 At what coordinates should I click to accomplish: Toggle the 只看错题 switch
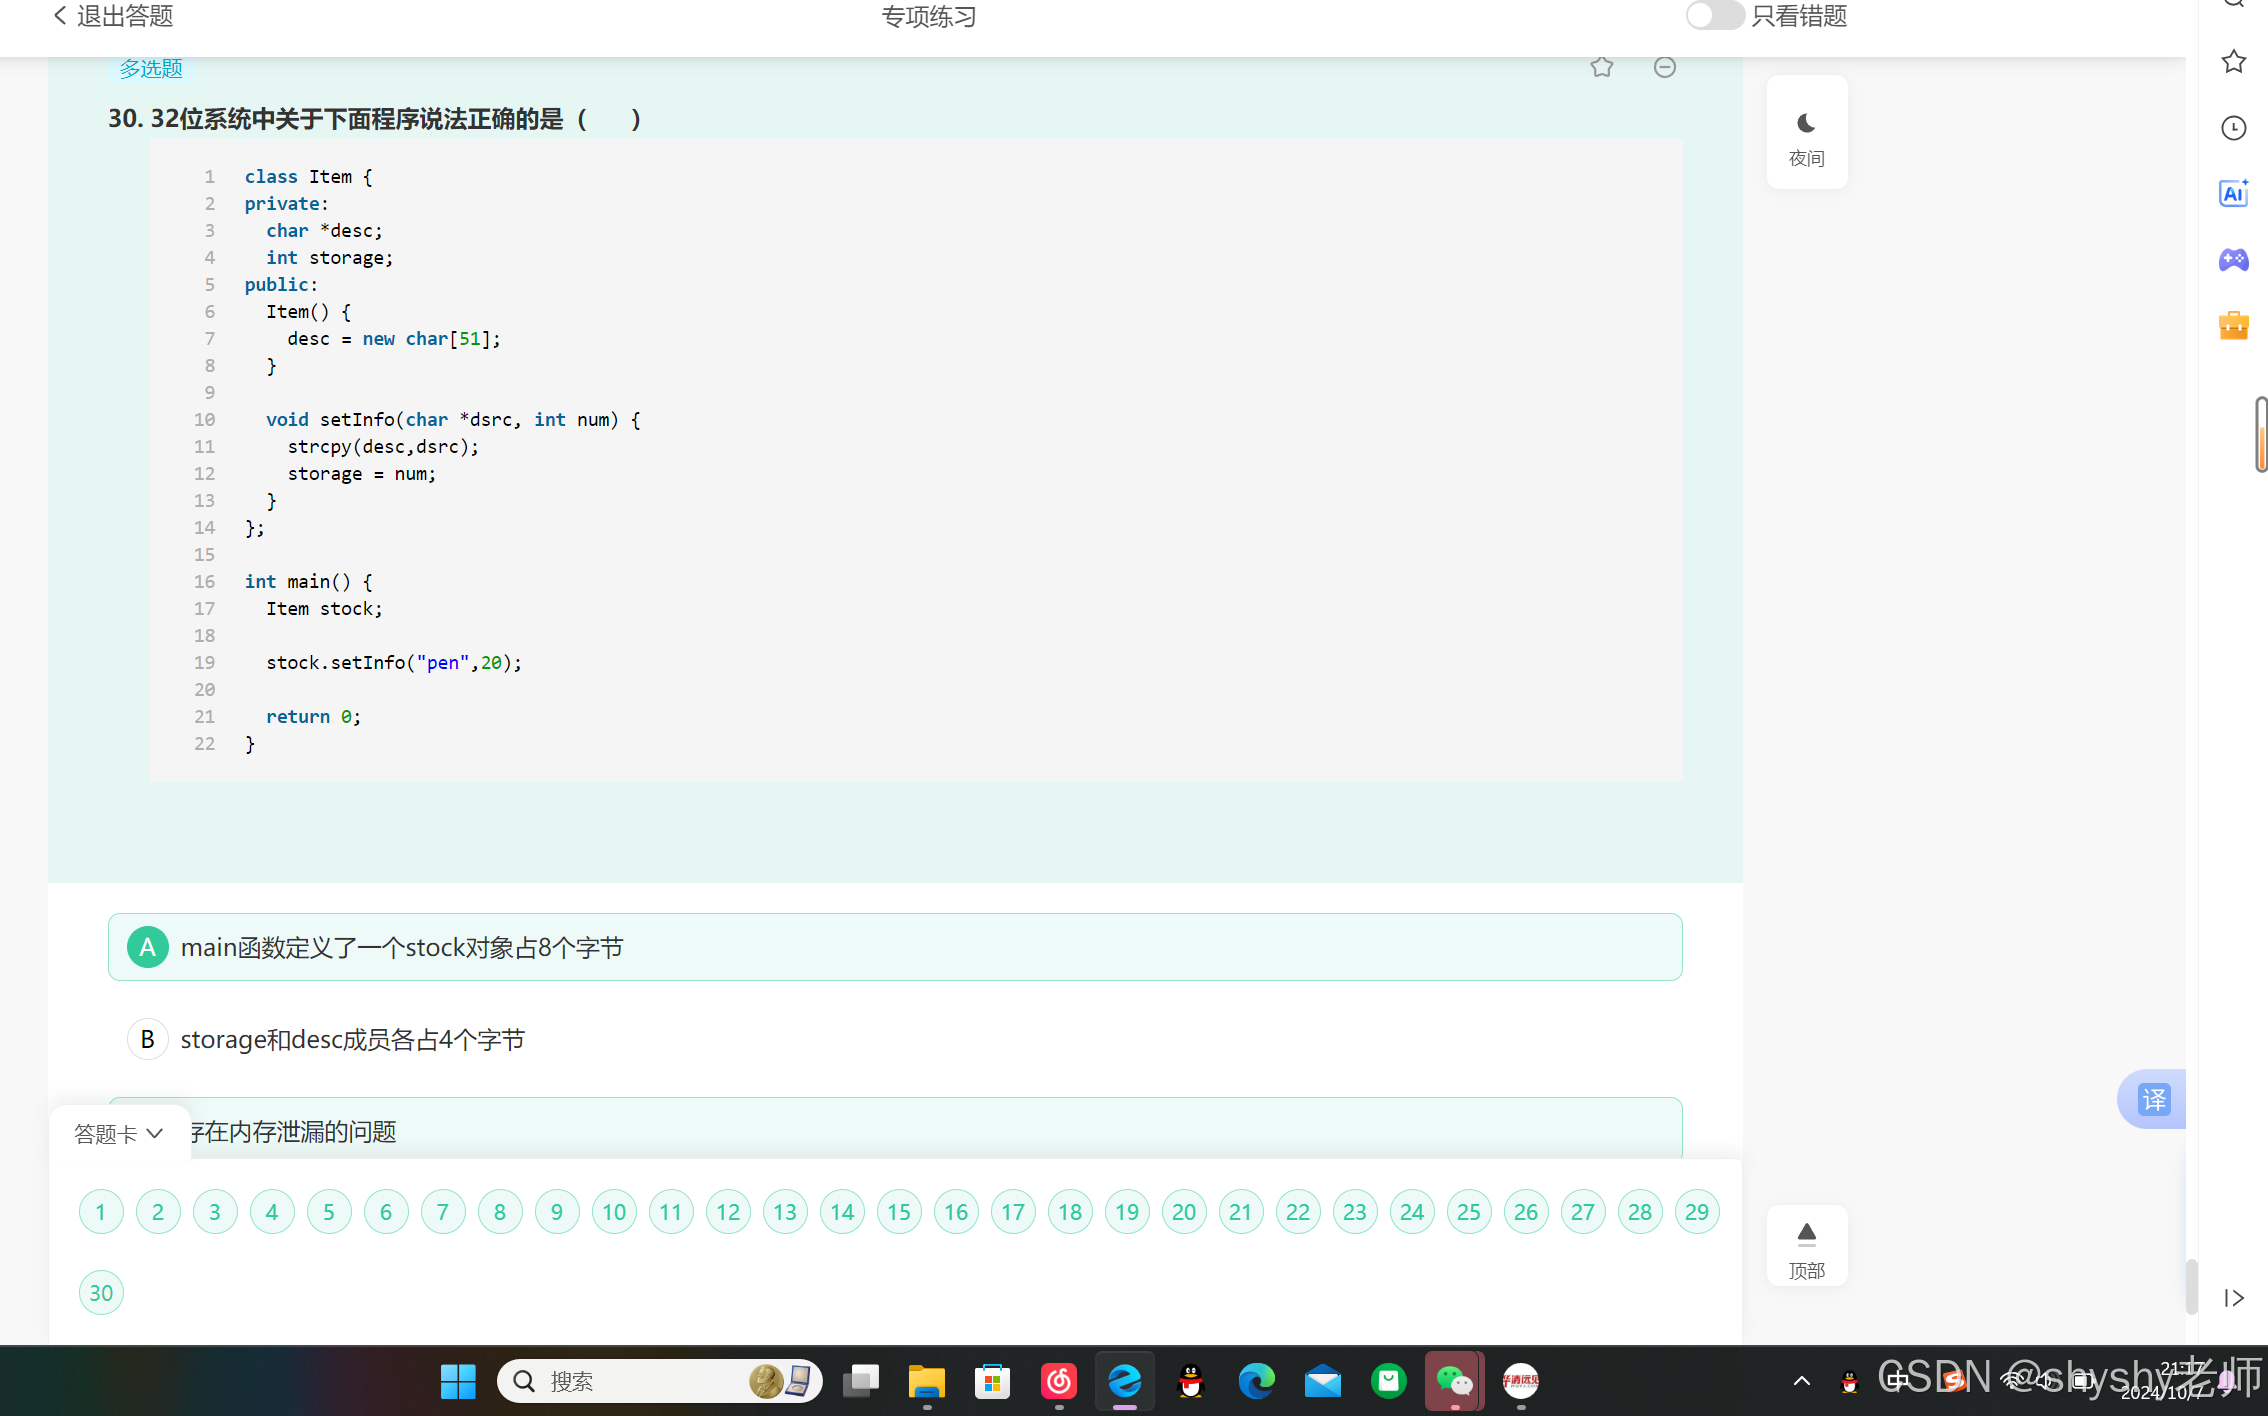coord(1714,16)
